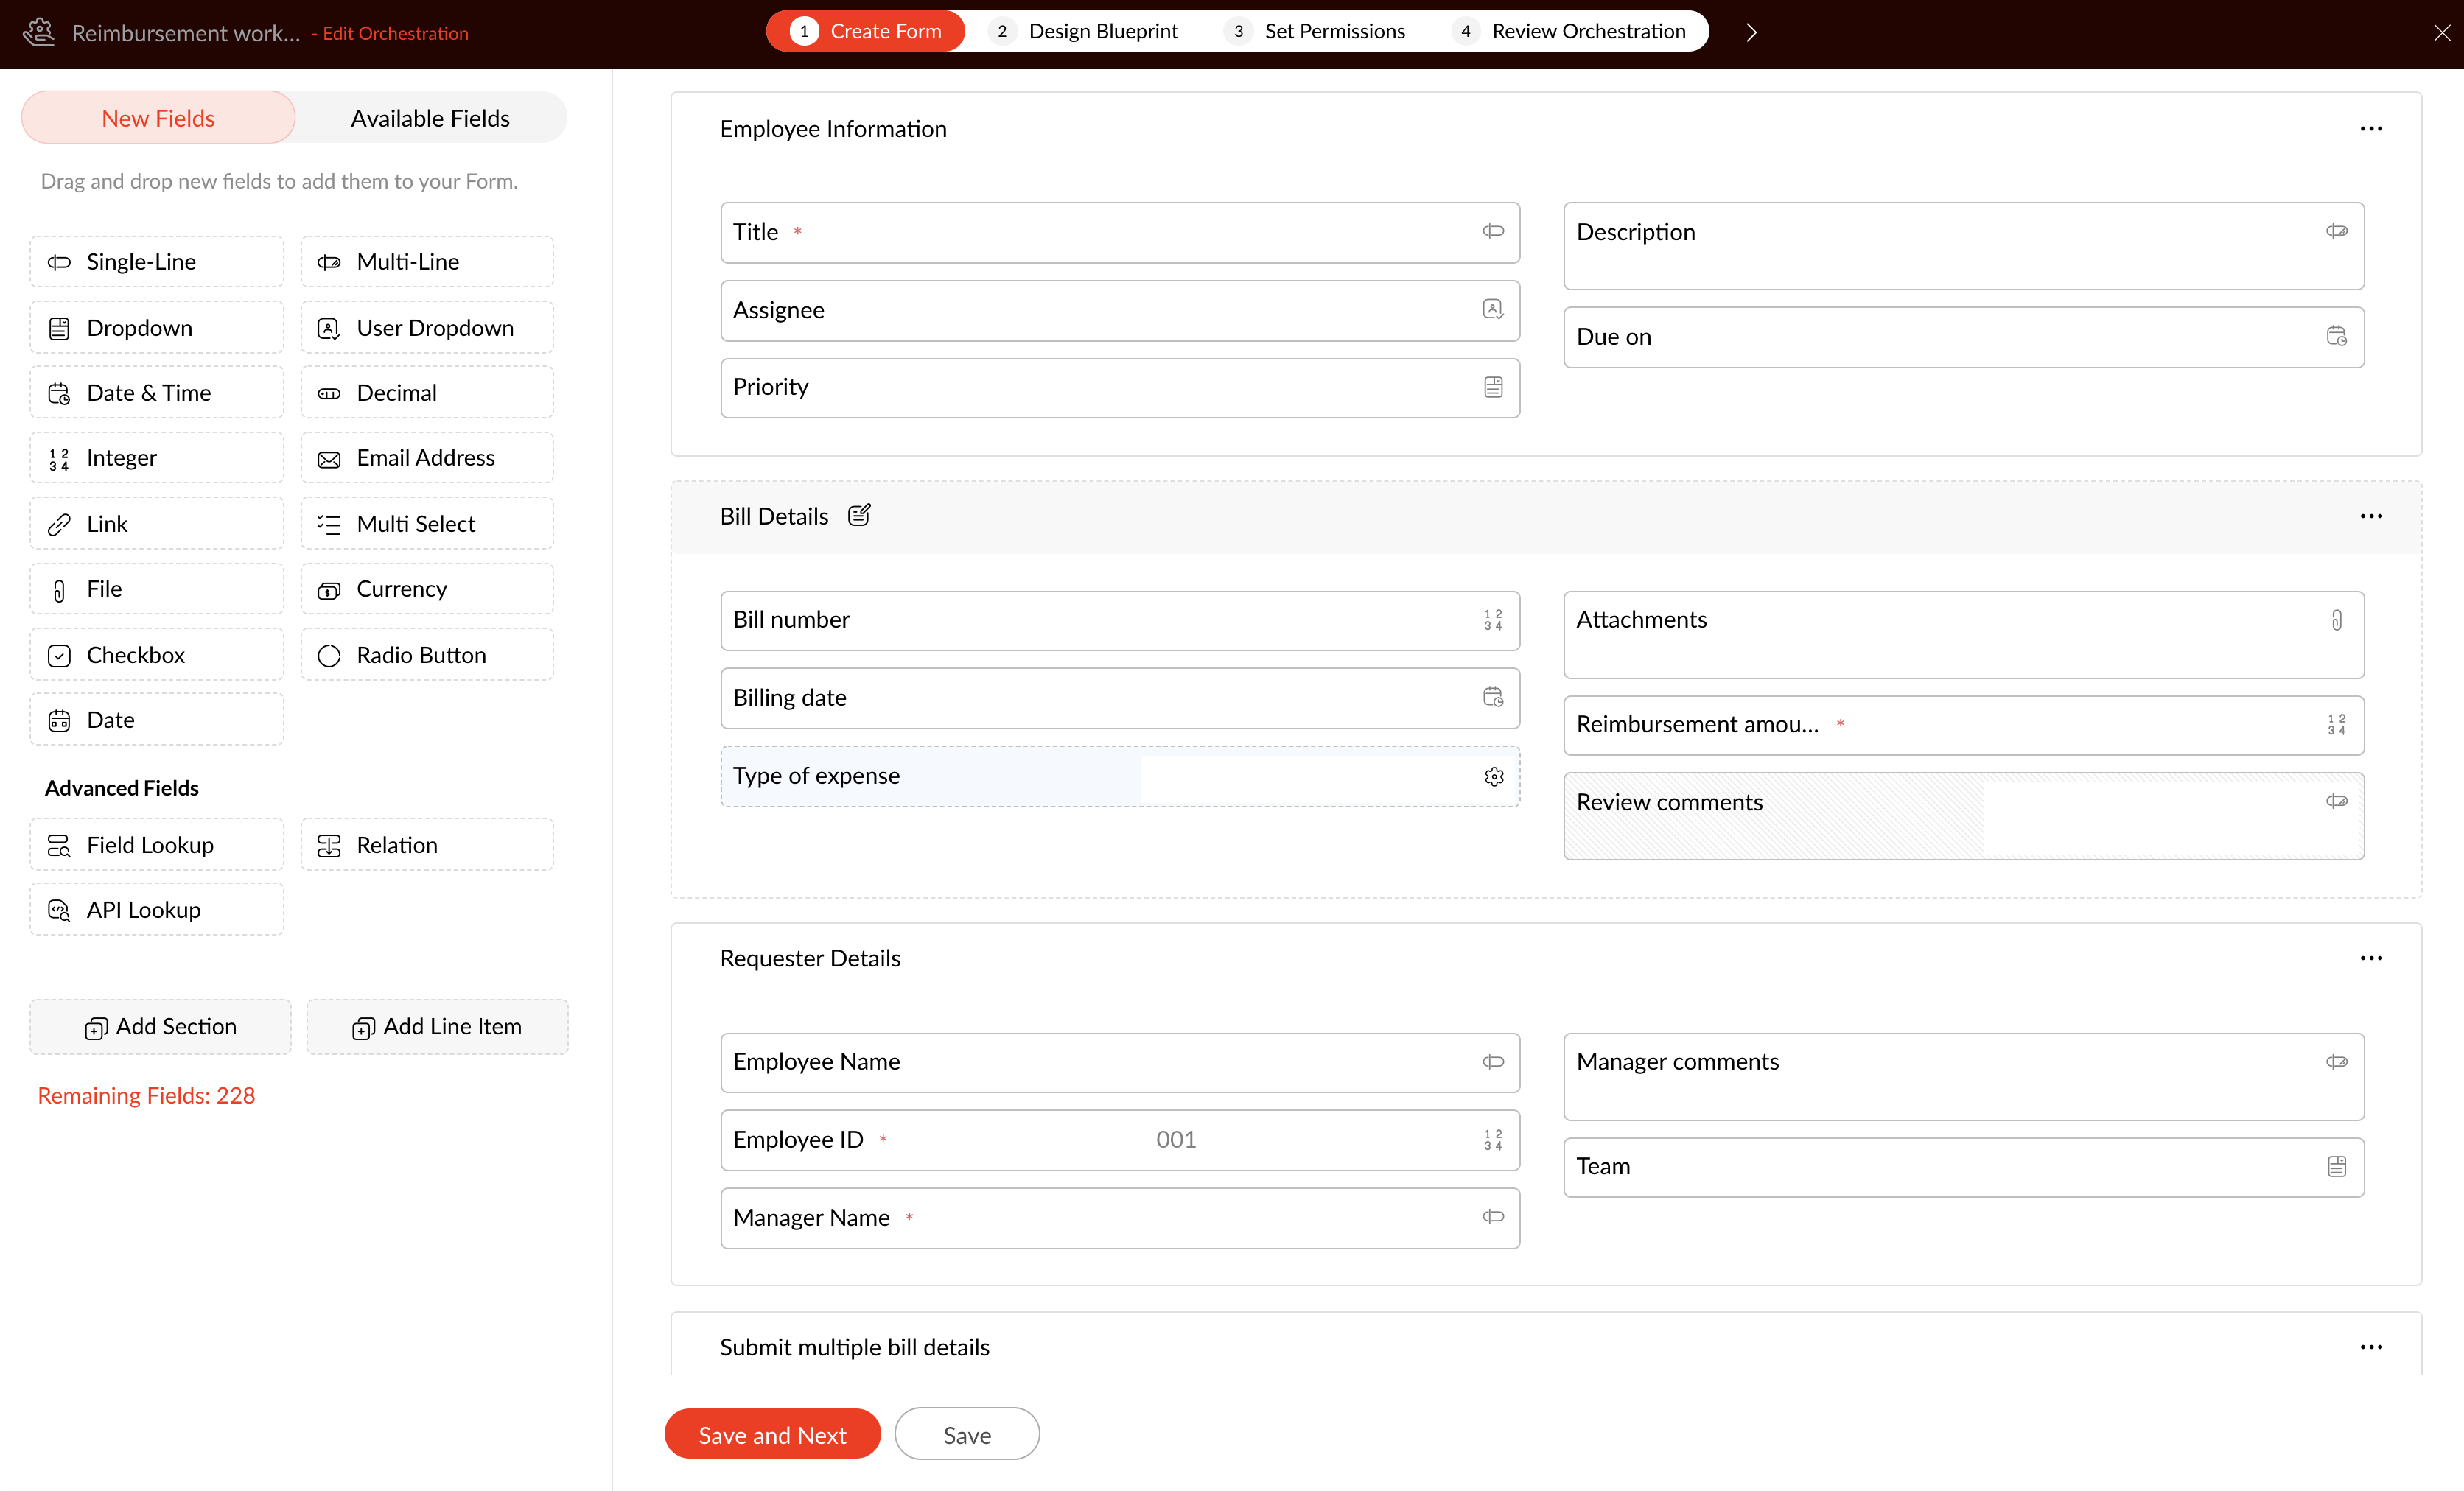Click the next-step chevron arrow in header

(x=1751, y=32)
